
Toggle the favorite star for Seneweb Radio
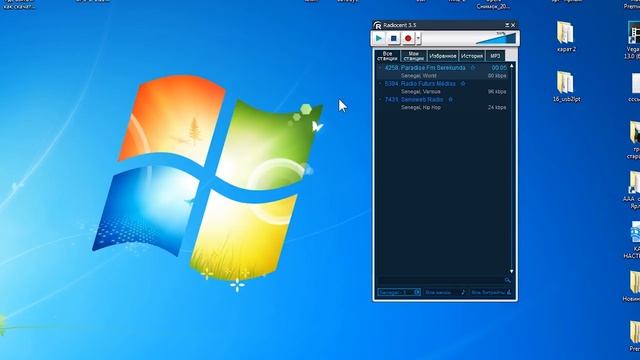coord(451,100)
